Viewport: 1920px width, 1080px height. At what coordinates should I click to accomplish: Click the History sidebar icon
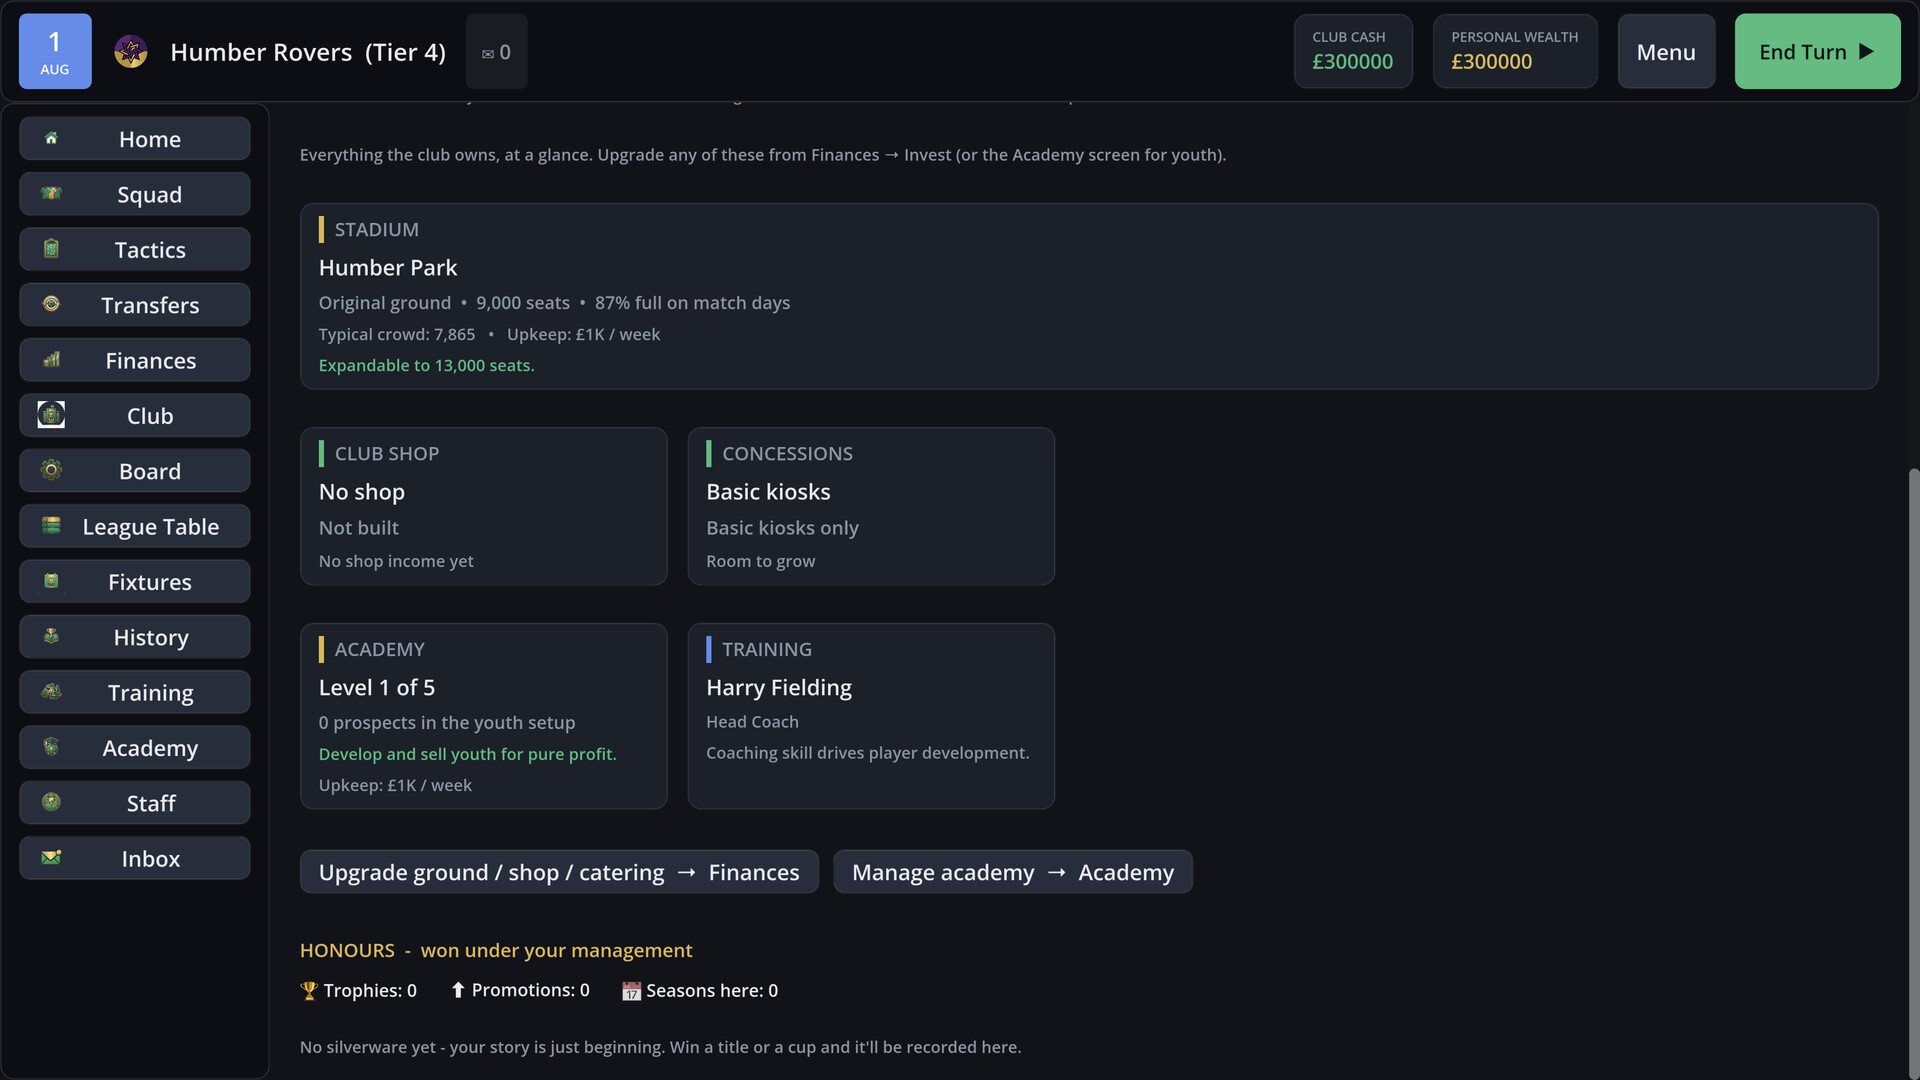(x=51, y=636)
